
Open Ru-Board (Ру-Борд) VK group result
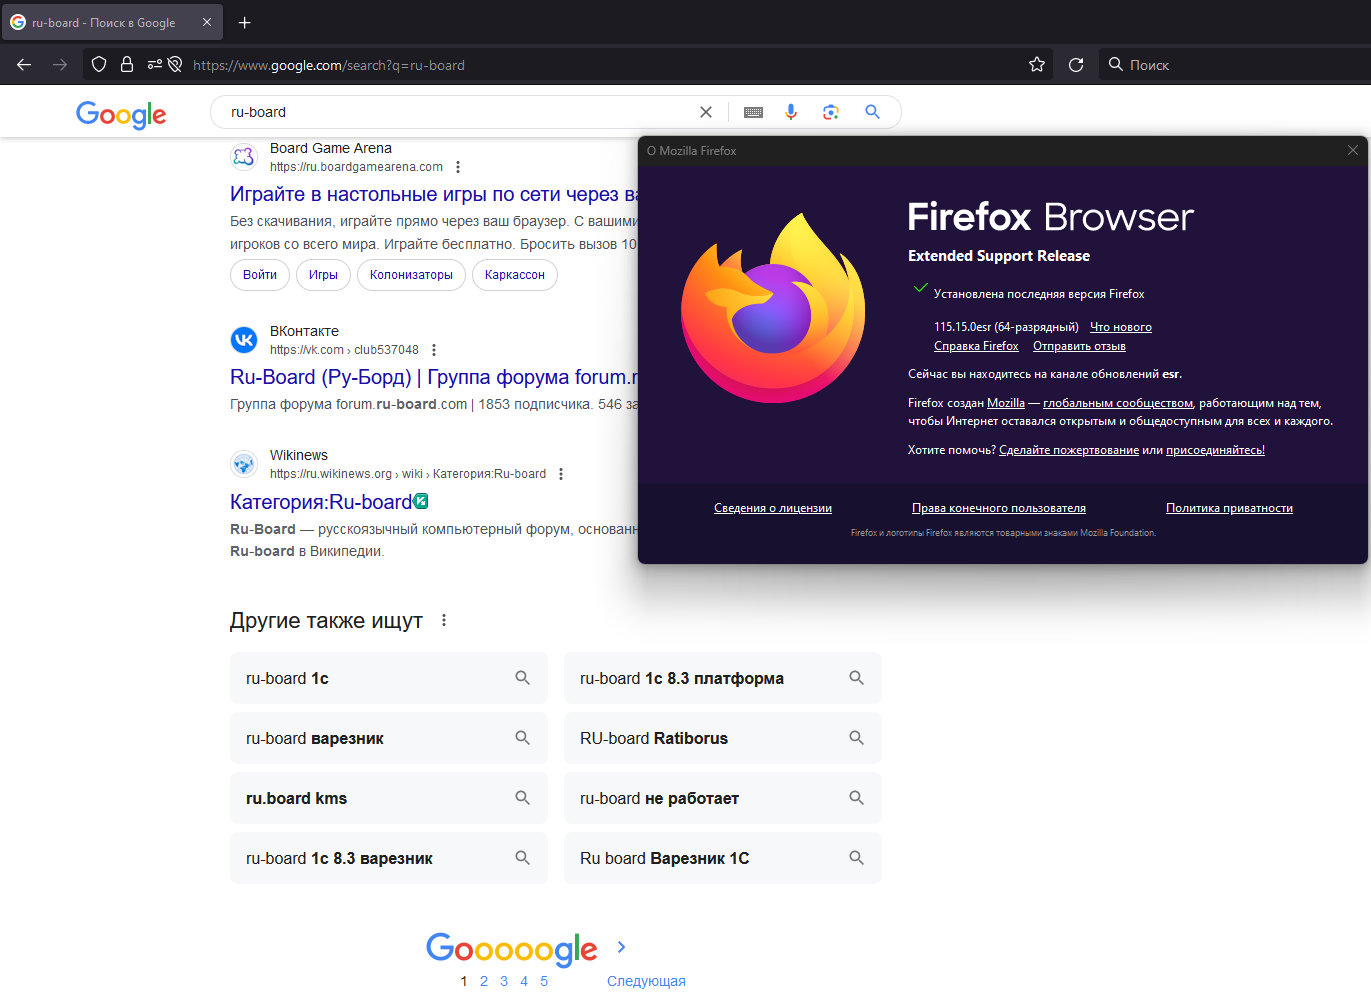pyautogui.click(x=434, y=377)
